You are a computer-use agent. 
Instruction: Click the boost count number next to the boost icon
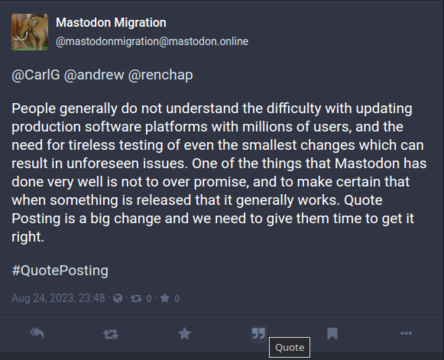click(x=149, y=299)
